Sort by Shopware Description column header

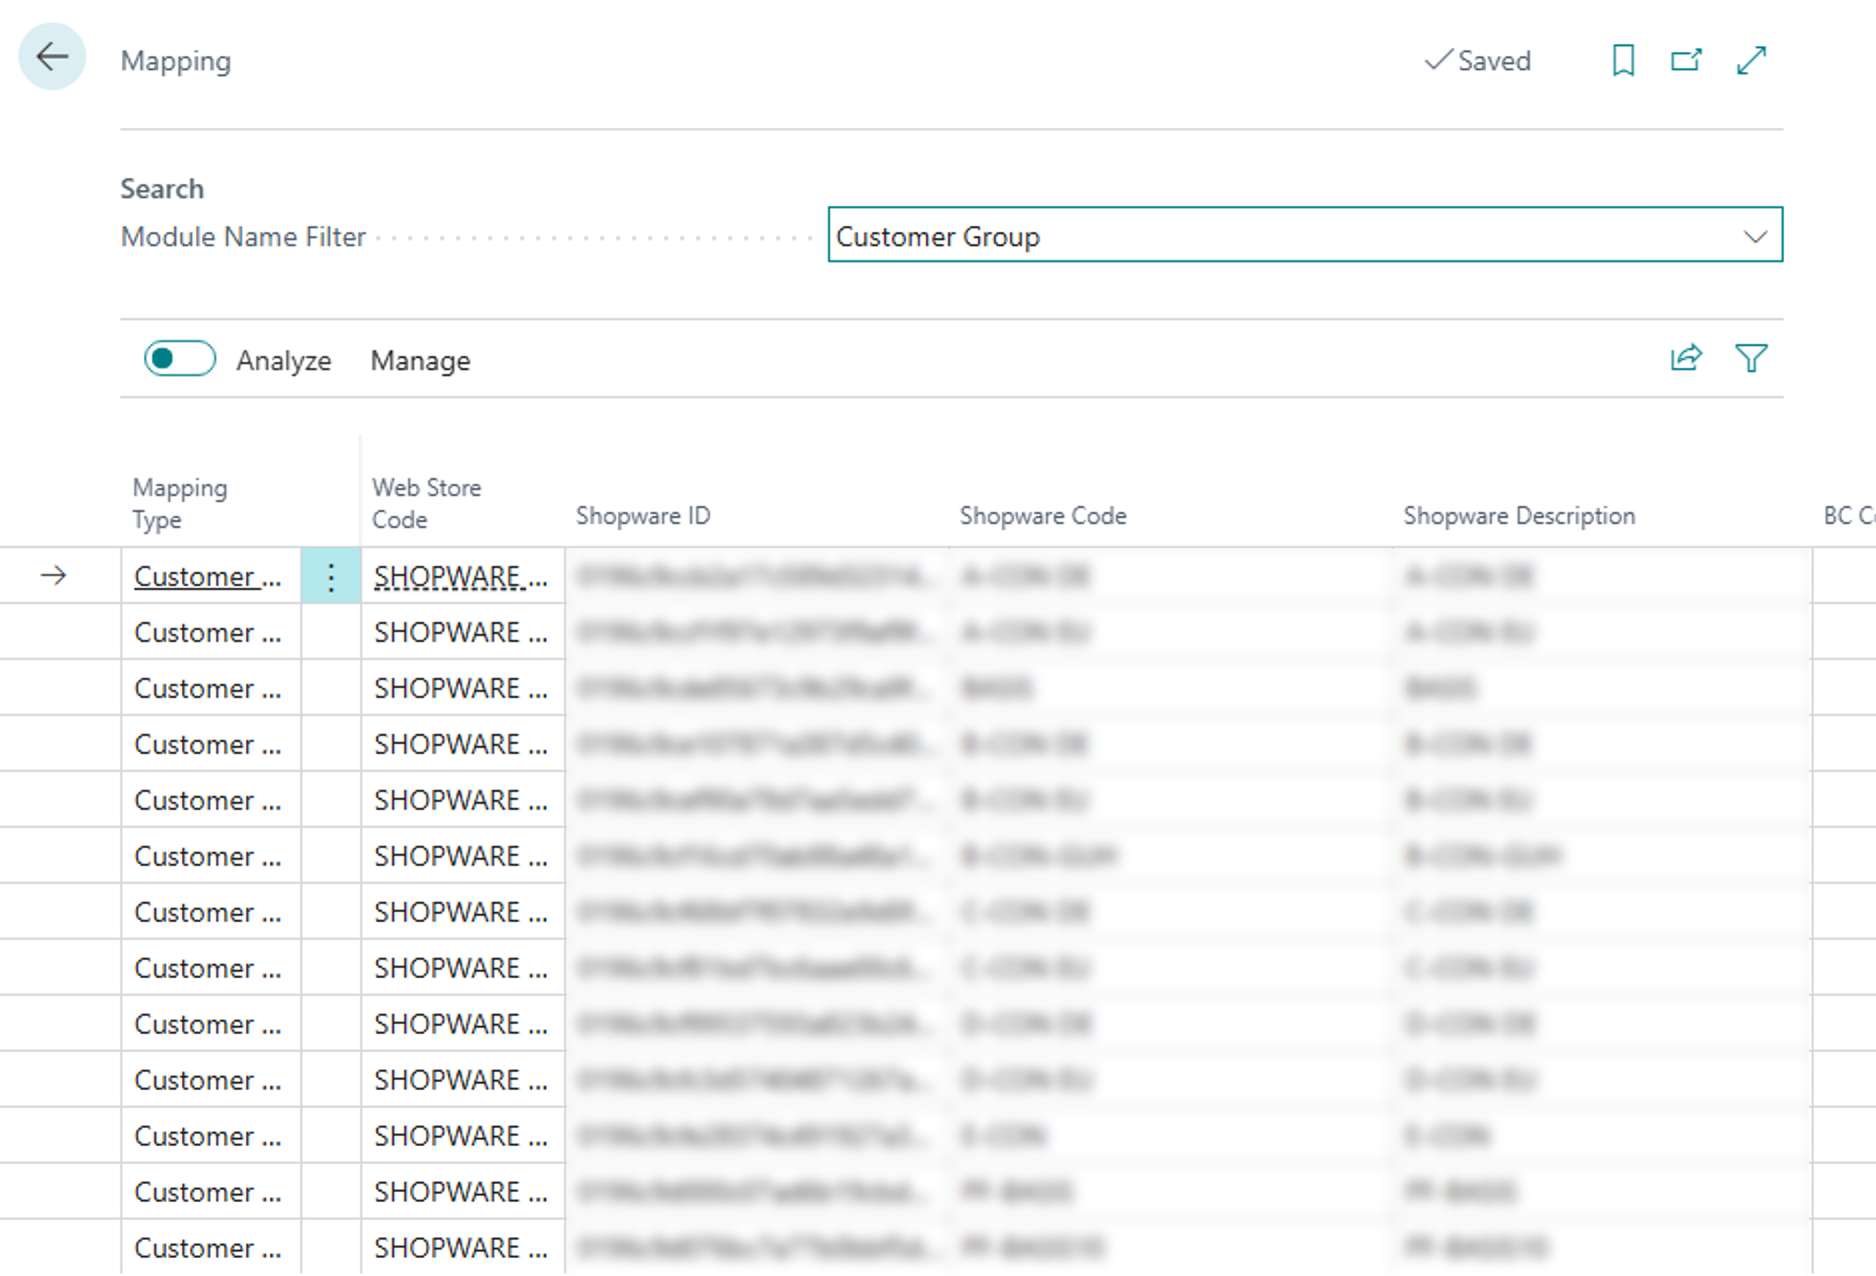click(1519, 516)
